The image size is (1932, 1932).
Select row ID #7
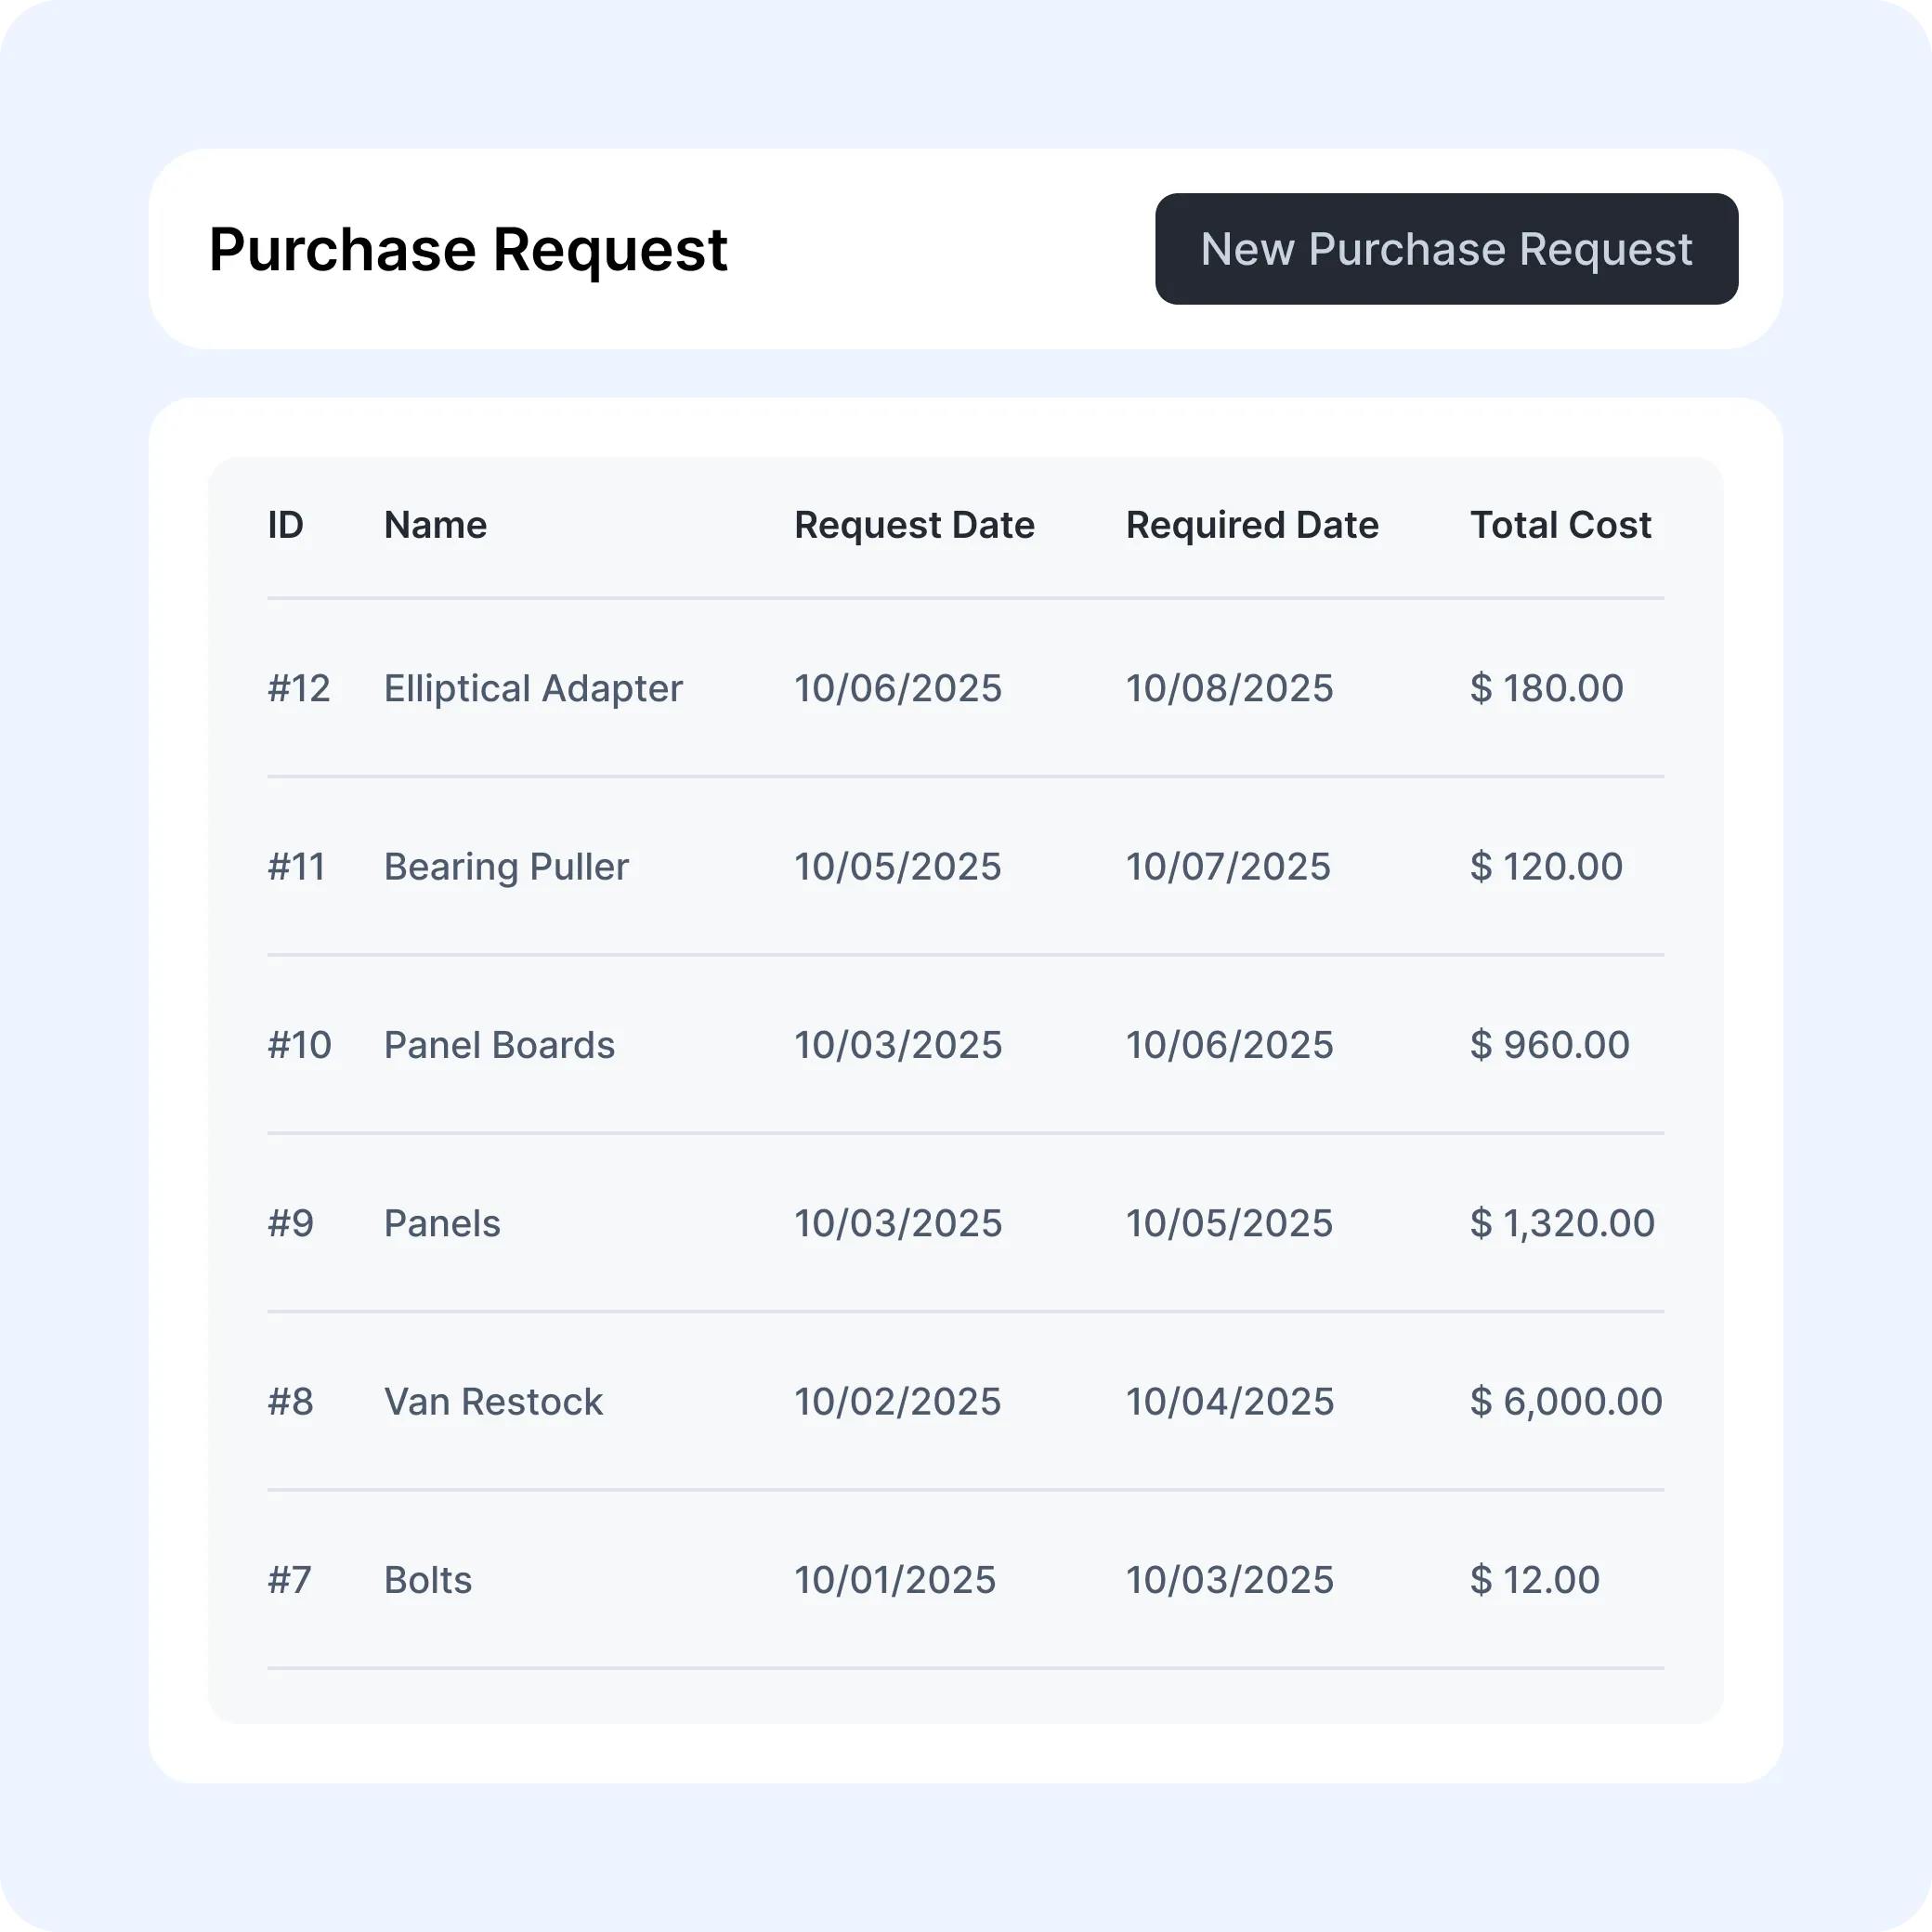290,1579
